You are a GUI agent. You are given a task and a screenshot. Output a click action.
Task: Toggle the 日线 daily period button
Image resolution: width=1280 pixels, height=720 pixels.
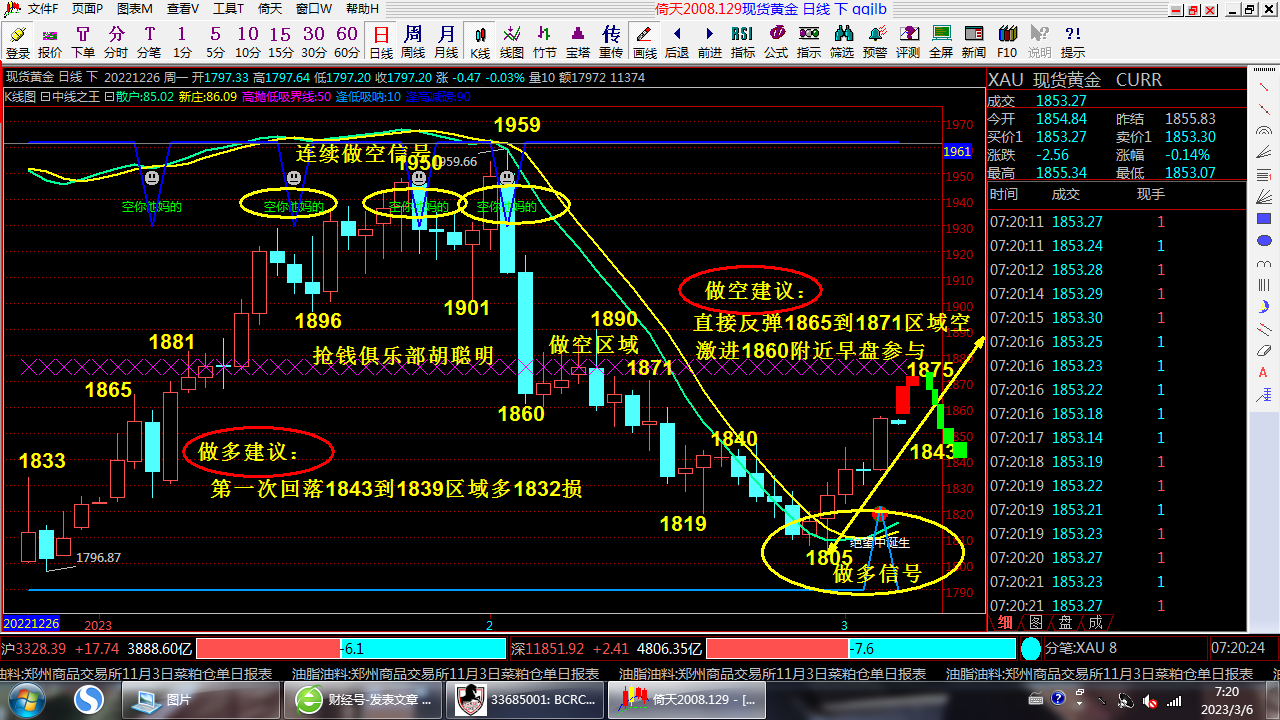point(380,42)
